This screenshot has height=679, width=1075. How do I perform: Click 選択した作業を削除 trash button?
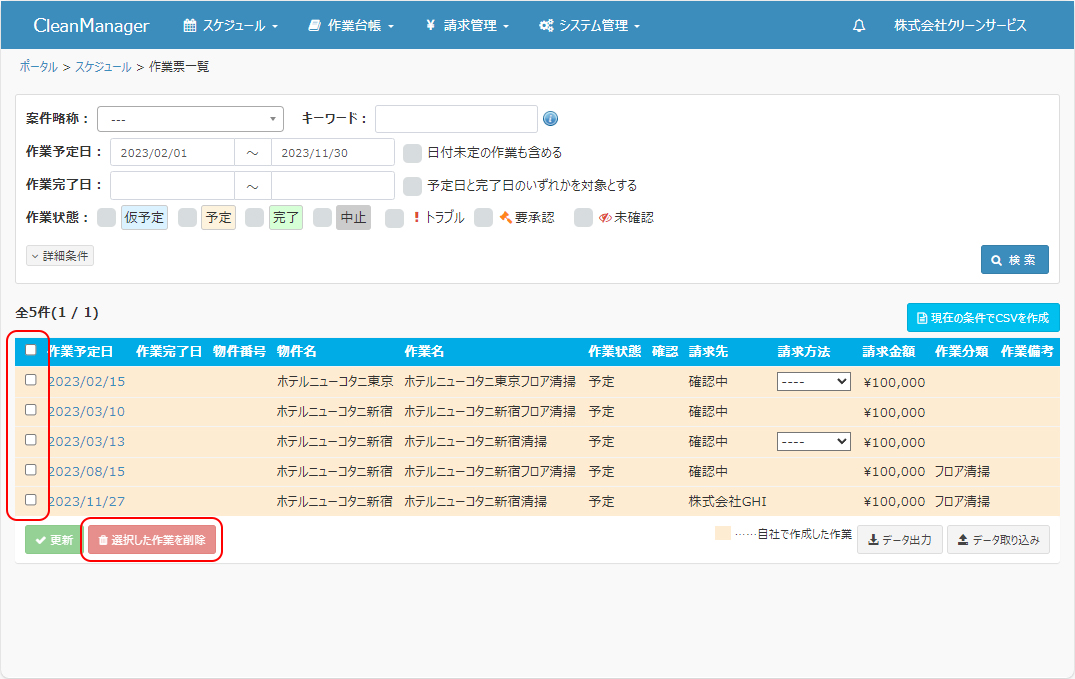(151, 540)
